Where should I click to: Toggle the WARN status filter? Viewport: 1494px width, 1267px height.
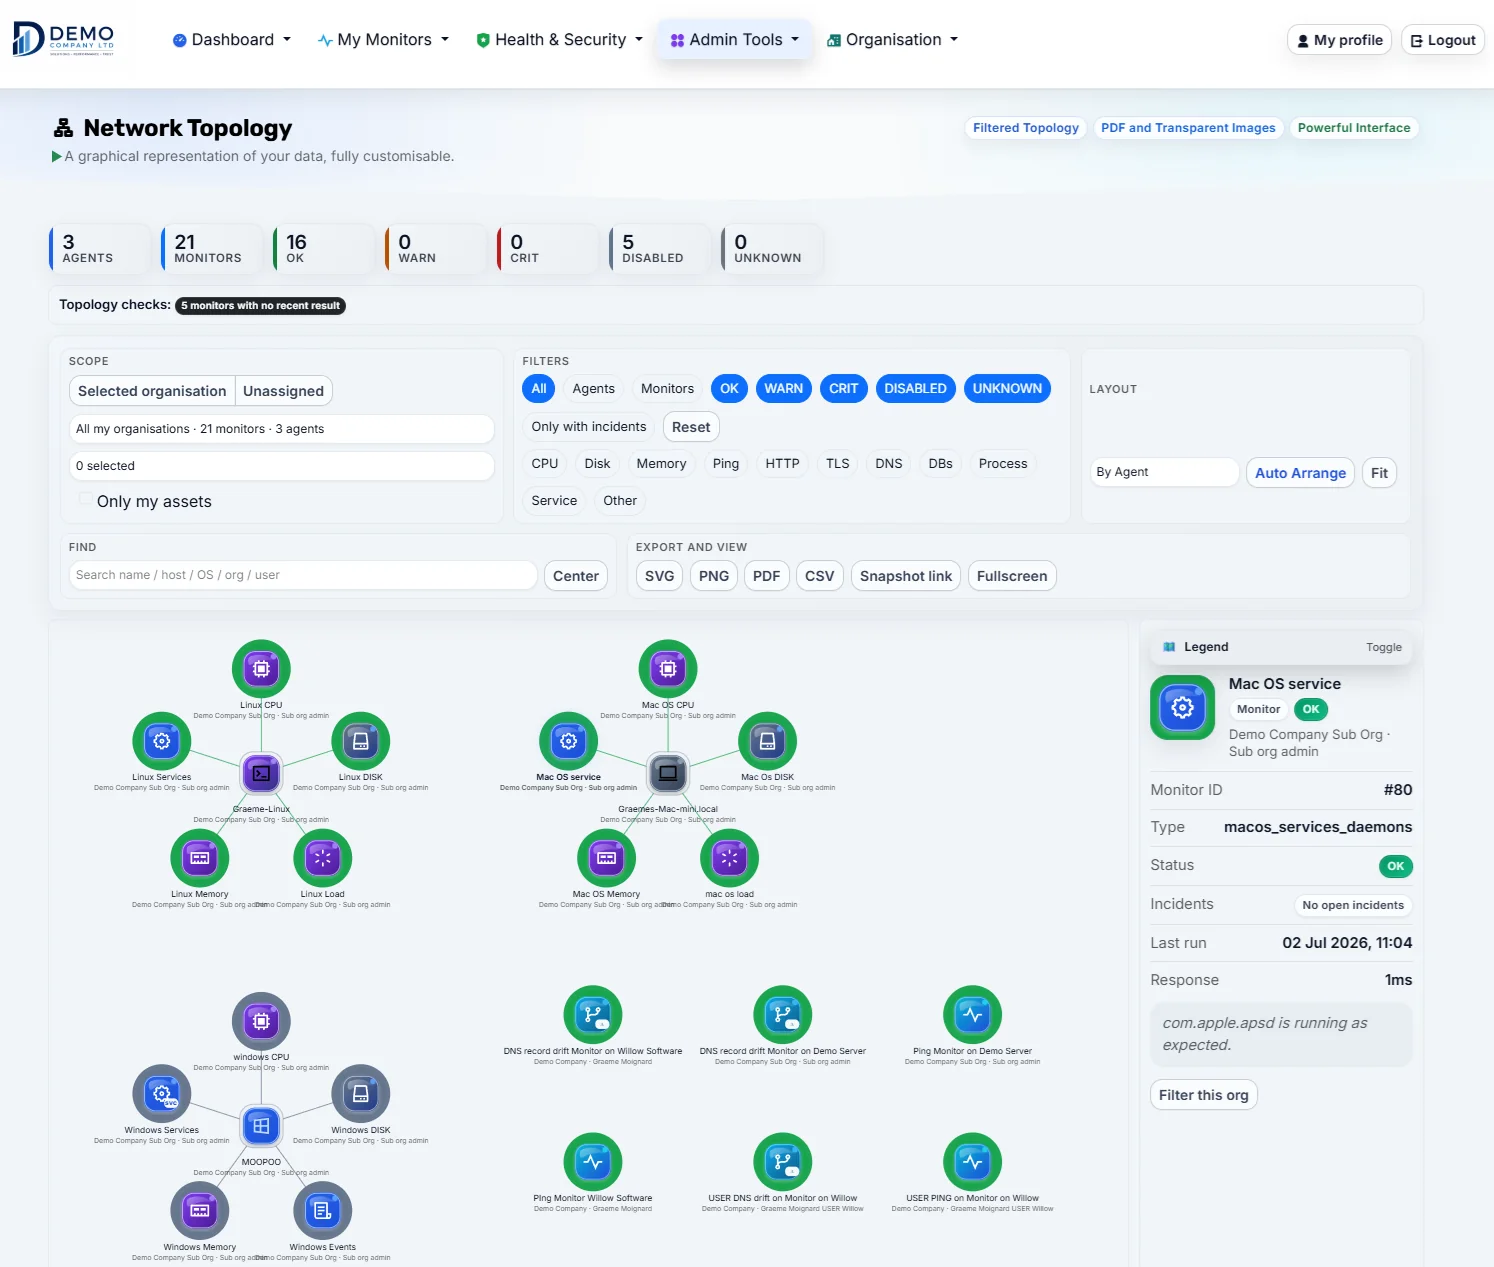pyautogui.click(x=784, y=389)
